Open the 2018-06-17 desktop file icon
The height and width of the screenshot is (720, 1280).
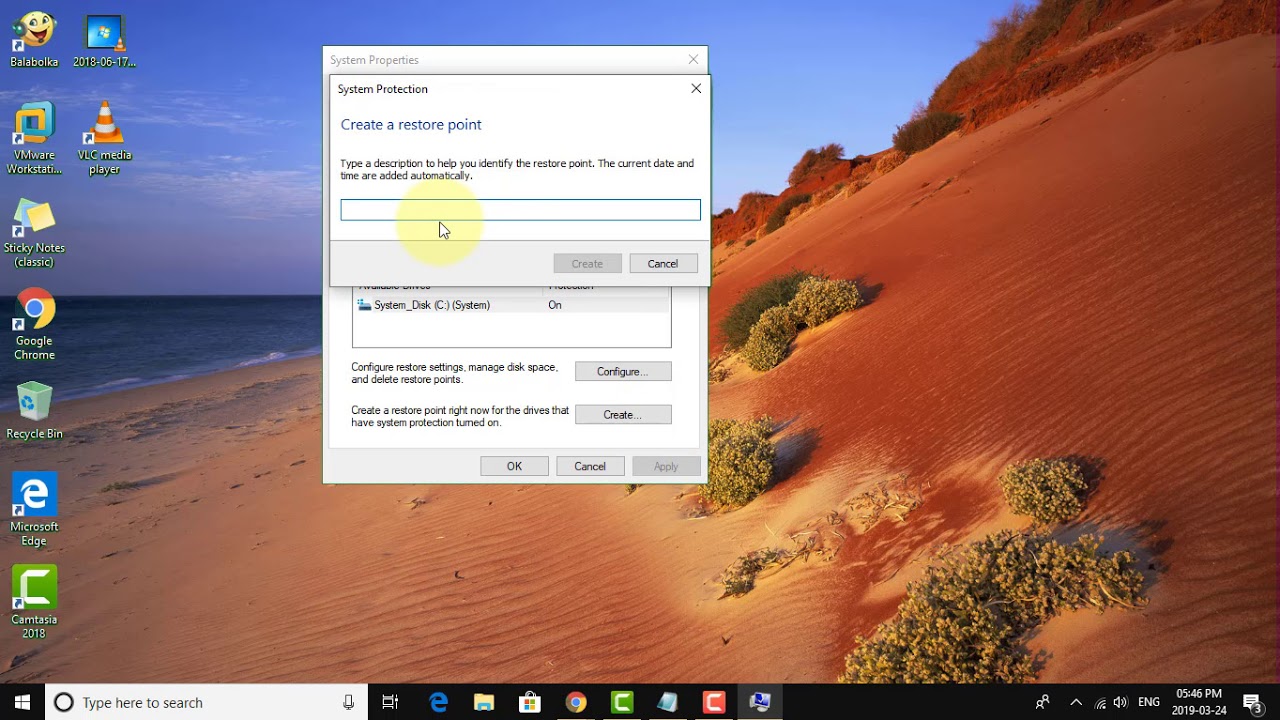(x=104, y=40)
